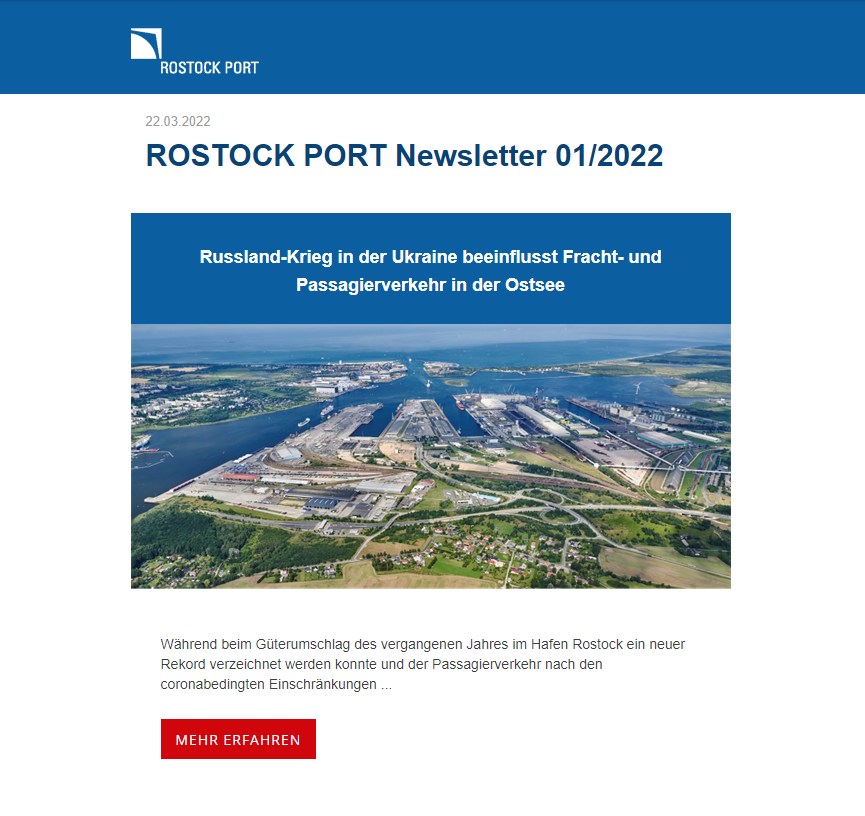This screenshot has width=865, height=816.
Task: Click the Rostock Port logo
Action: tap(195, 51)
